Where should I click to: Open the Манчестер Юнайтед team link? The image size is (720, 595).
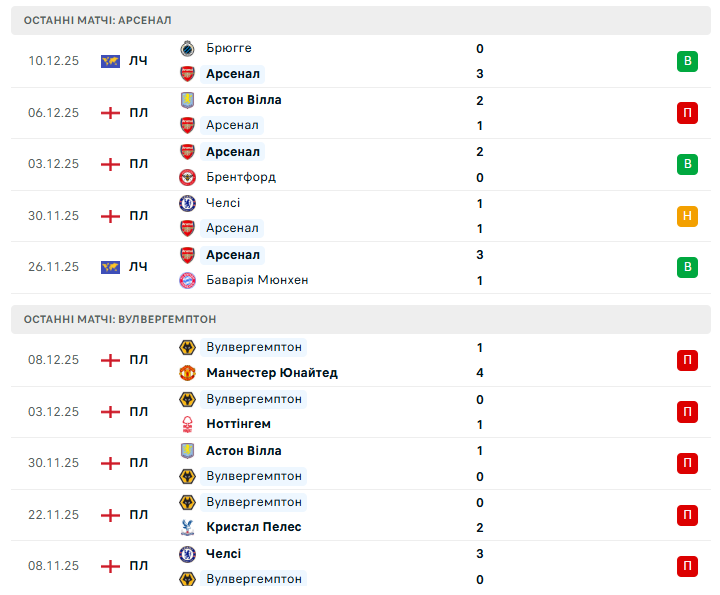coord(271,373)
